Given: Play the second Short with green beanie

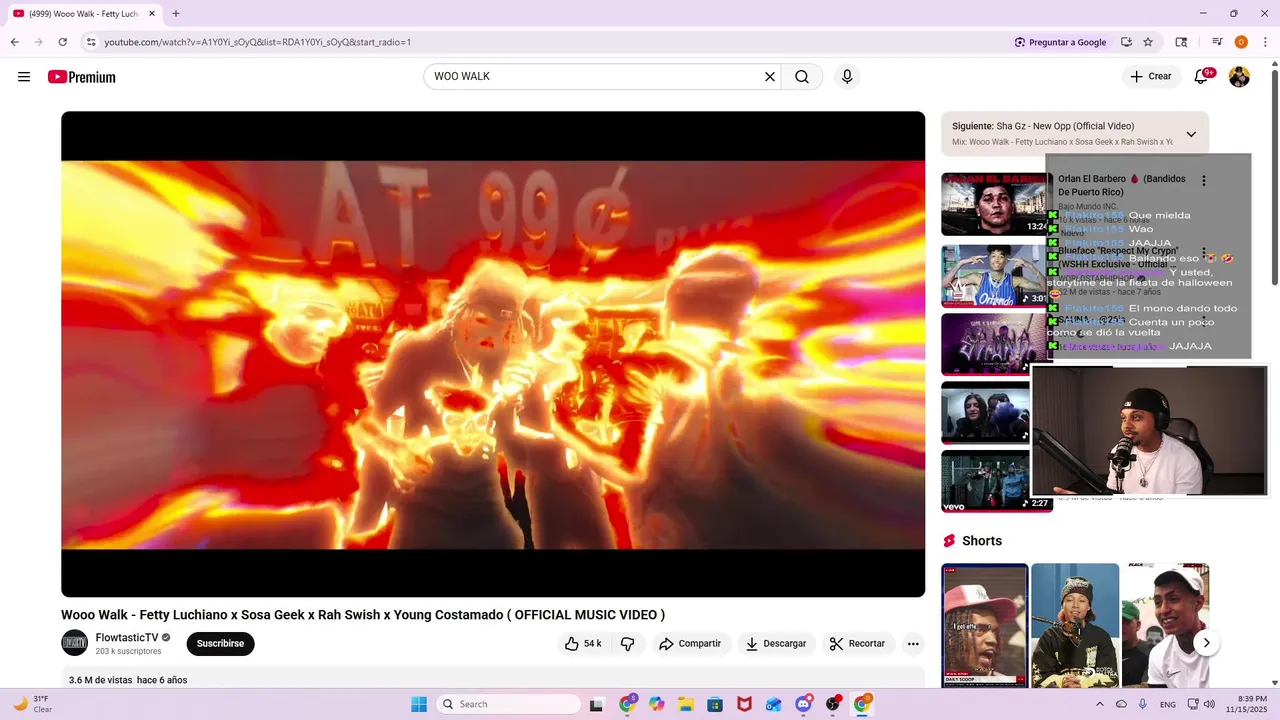Looking at the screenshot, I should [x=1075, y=625].
